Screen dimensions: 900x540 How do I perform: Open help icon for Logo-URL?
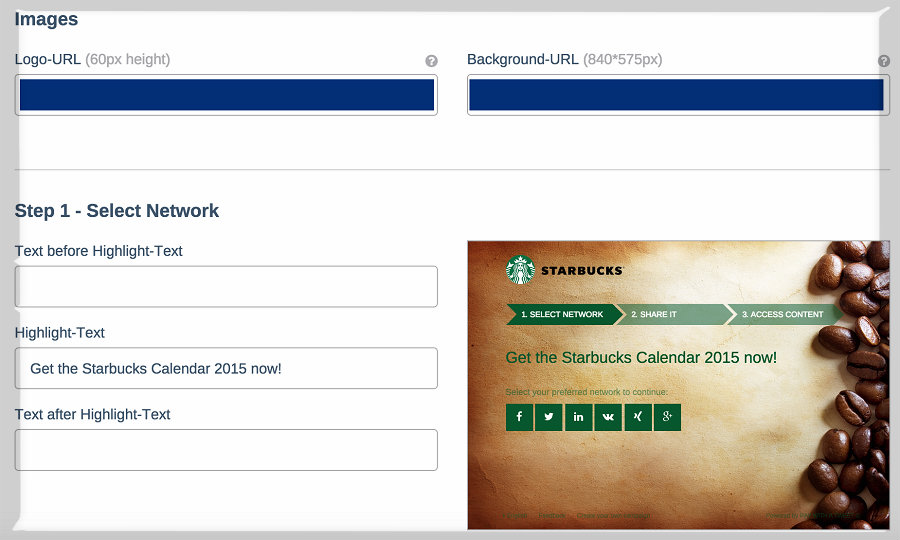pyautogui.click(x=431, y=61)
